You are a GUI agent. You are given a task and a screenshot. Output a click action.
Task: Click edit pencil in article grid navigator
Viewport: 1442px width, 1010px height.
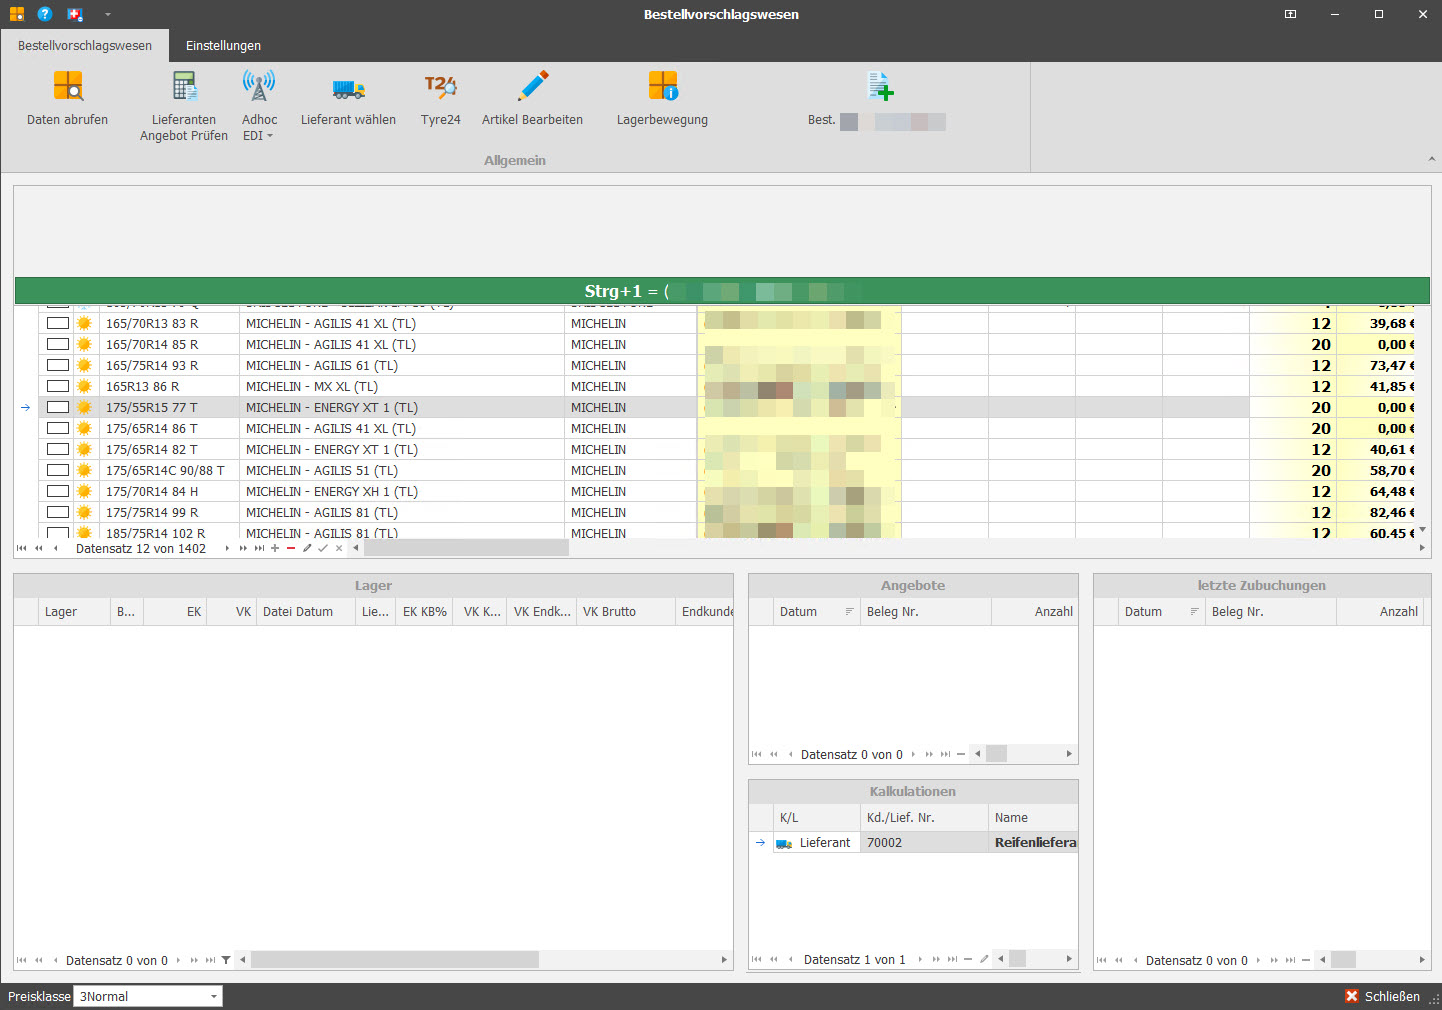(307, 548)
